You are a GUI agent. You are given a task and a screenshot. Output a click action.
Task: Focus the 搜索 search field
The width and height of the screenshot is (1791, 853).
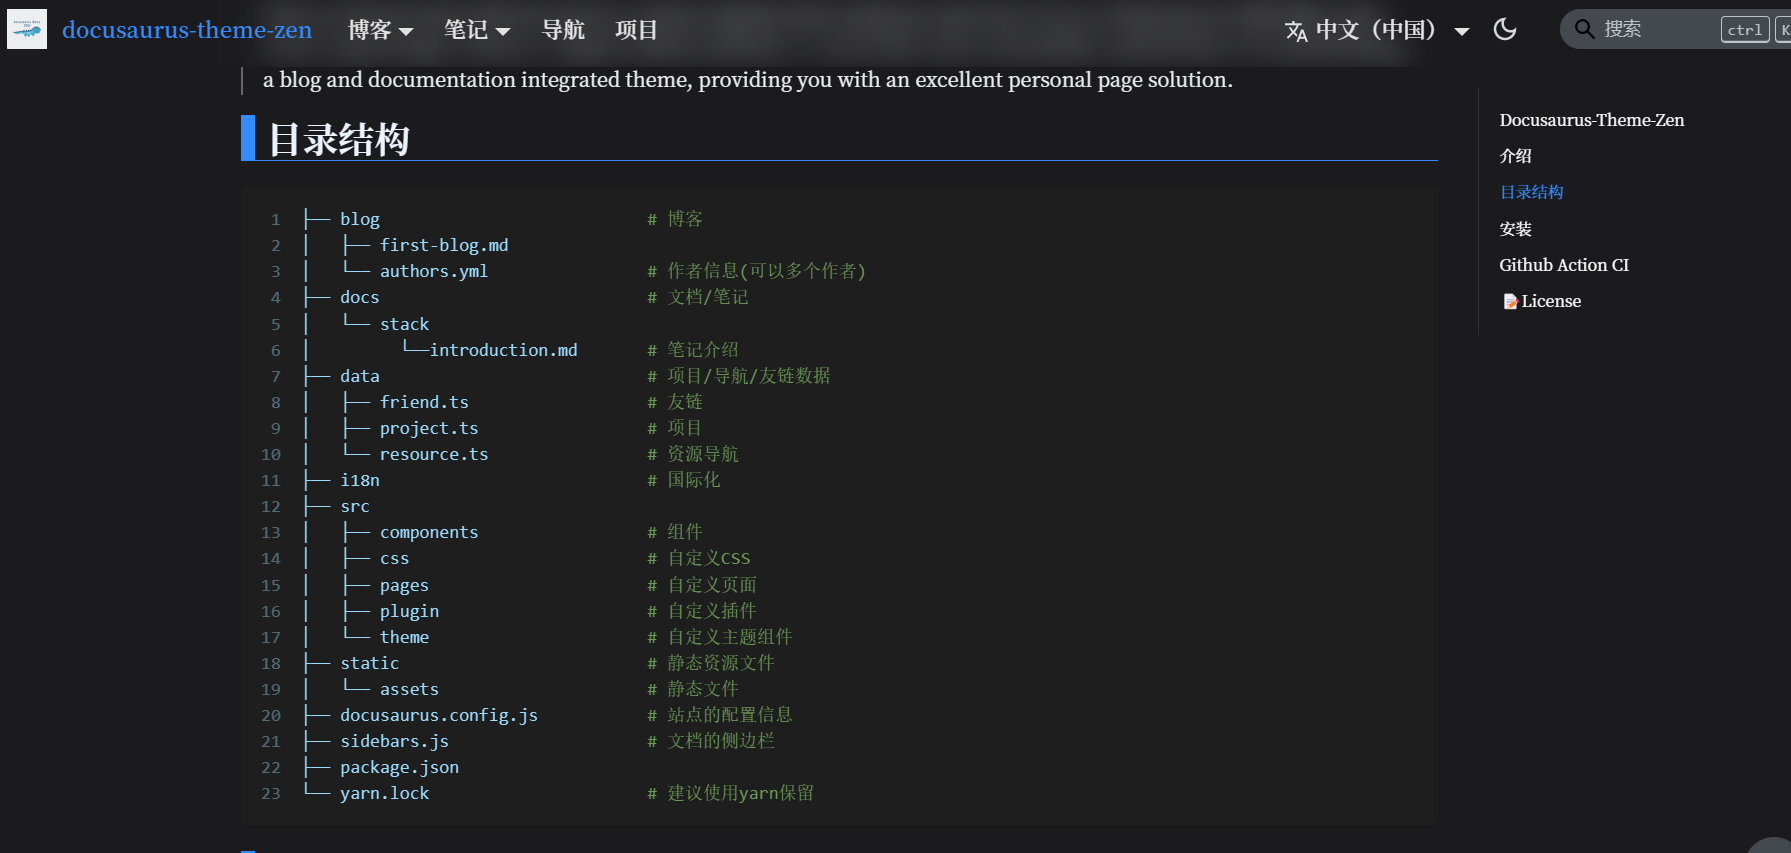click(1676, 29)
